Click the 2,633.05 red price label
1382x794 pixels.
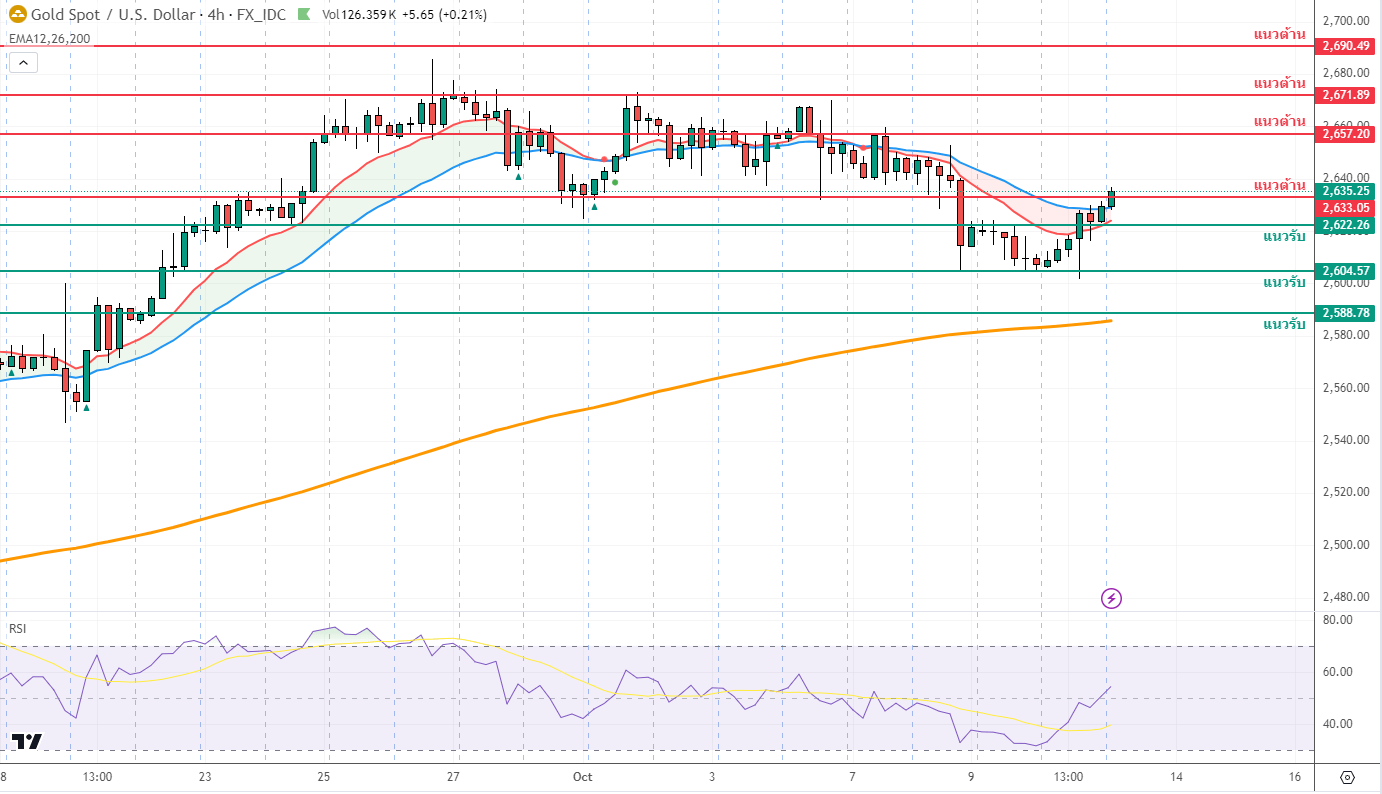click(x=1345, y=207)
